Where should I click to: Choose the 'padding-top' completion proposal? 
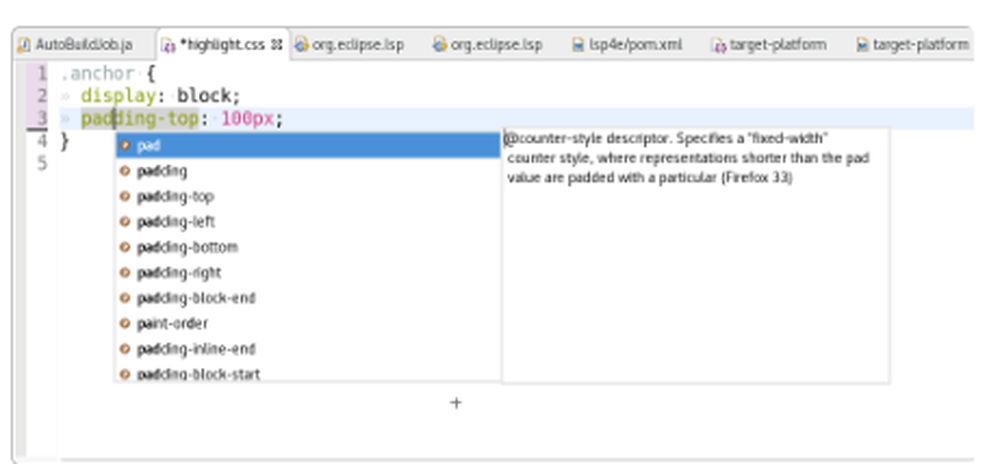[x=308, y=196]
